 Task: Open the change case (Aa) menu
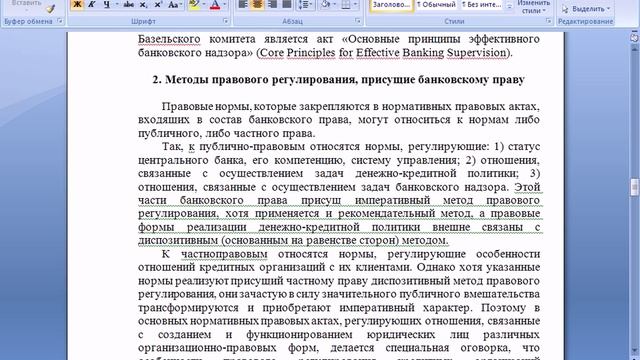[x=175, y=4]
